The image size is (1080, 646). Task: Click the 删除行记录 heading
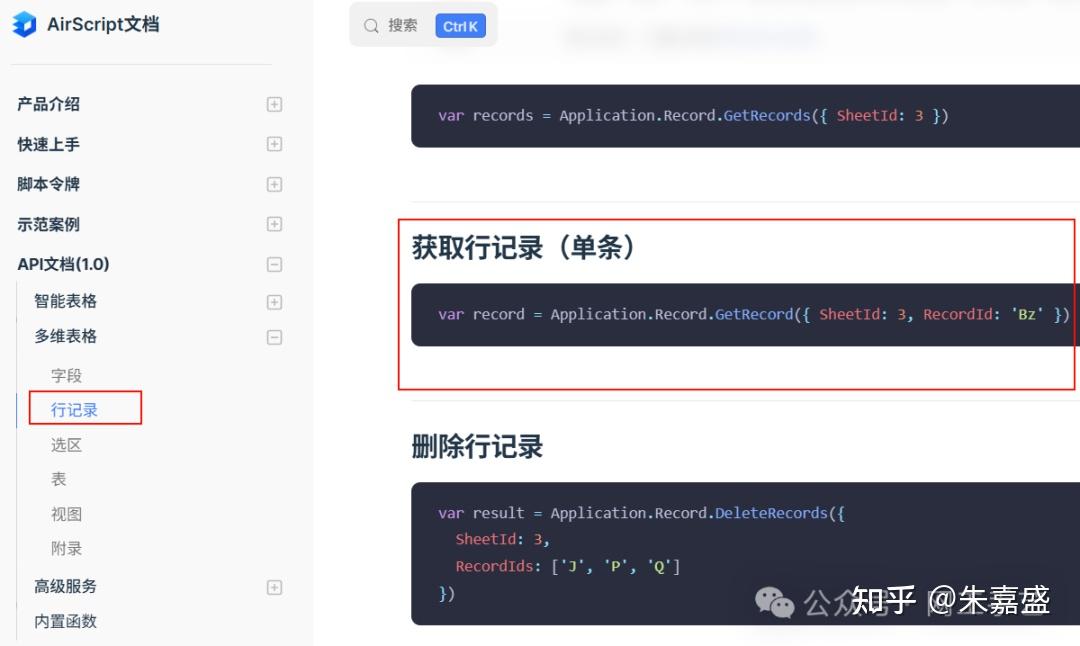click(477, 446)
